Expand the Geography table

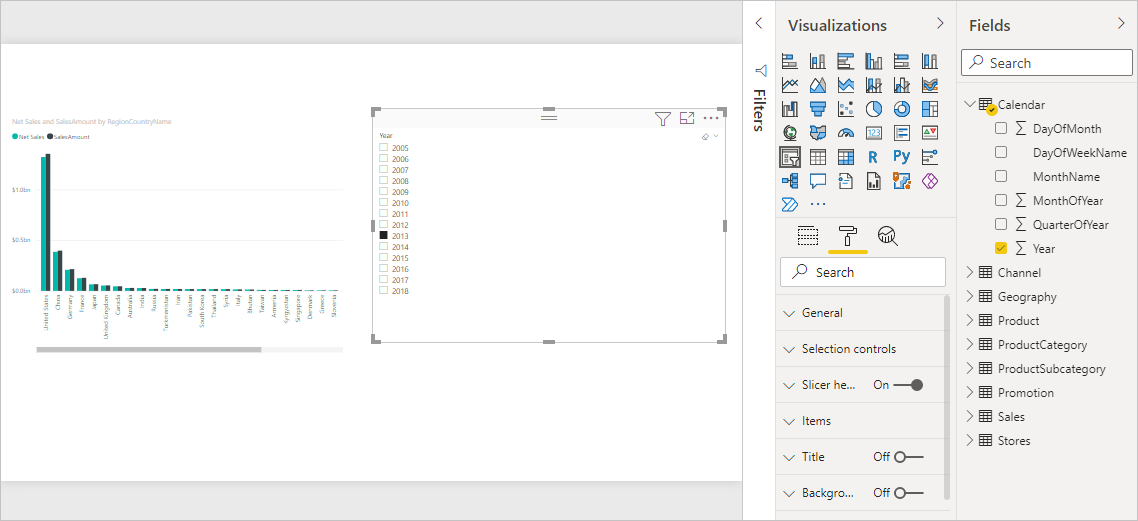[x=969, y=296]
